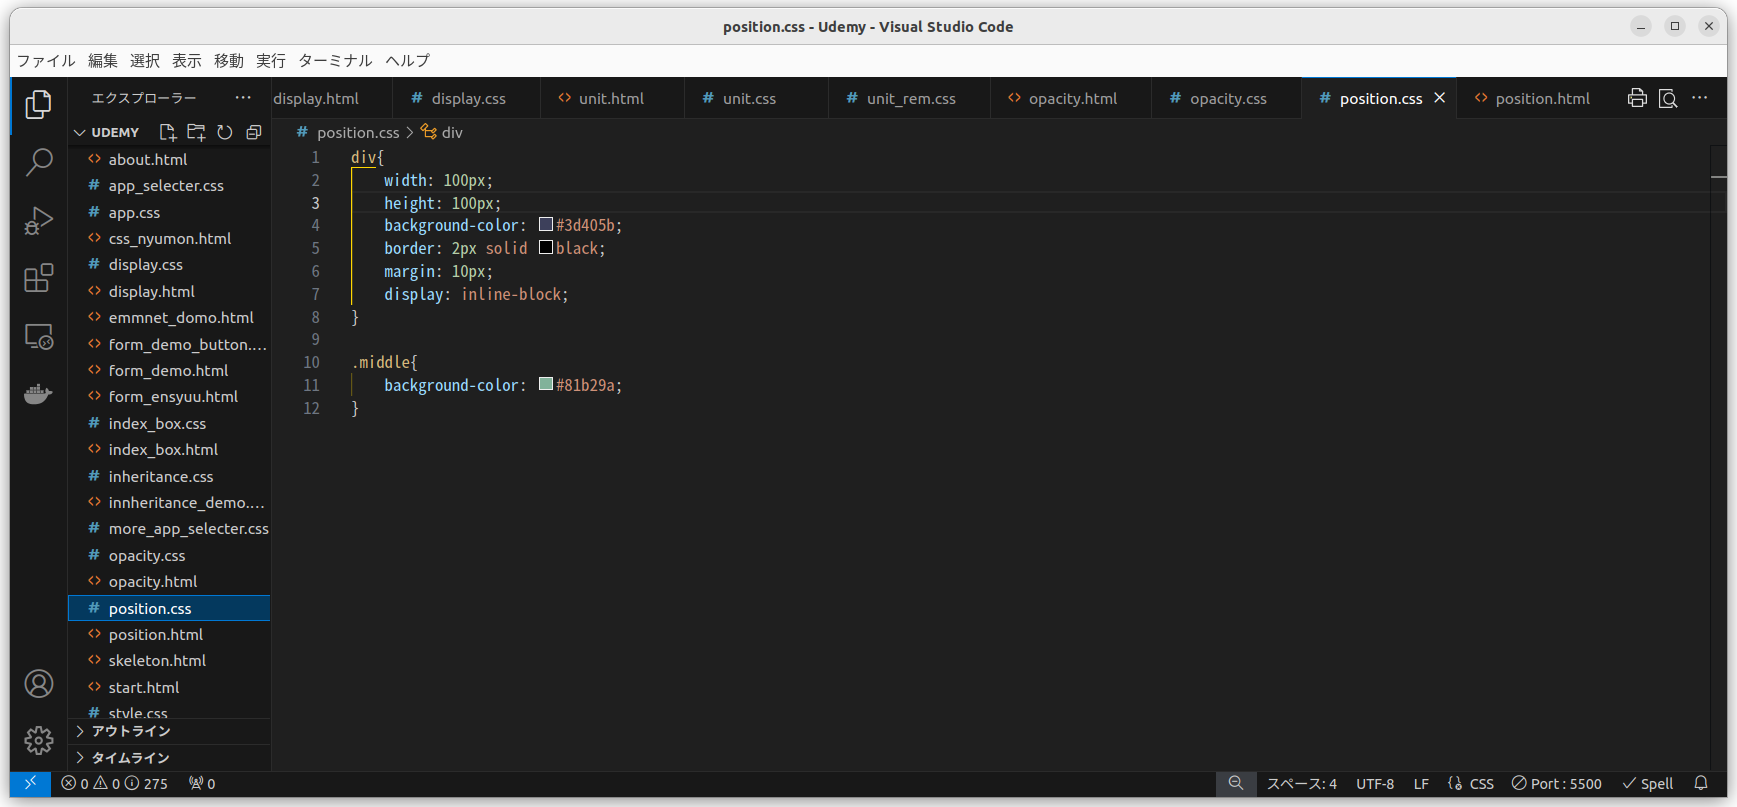Create a new folder in UDEMY

coord(196,132)
